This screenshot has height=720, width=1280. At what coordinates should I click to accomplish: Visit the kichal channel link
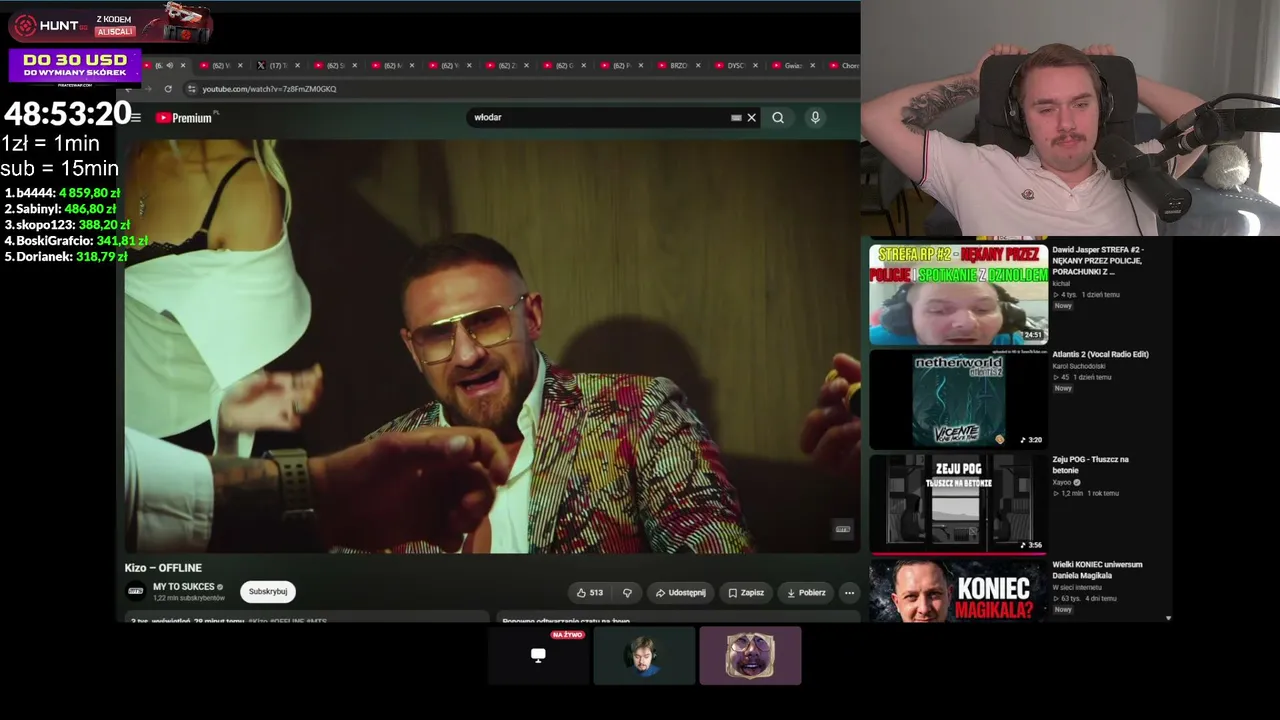tap(1061, 284)
